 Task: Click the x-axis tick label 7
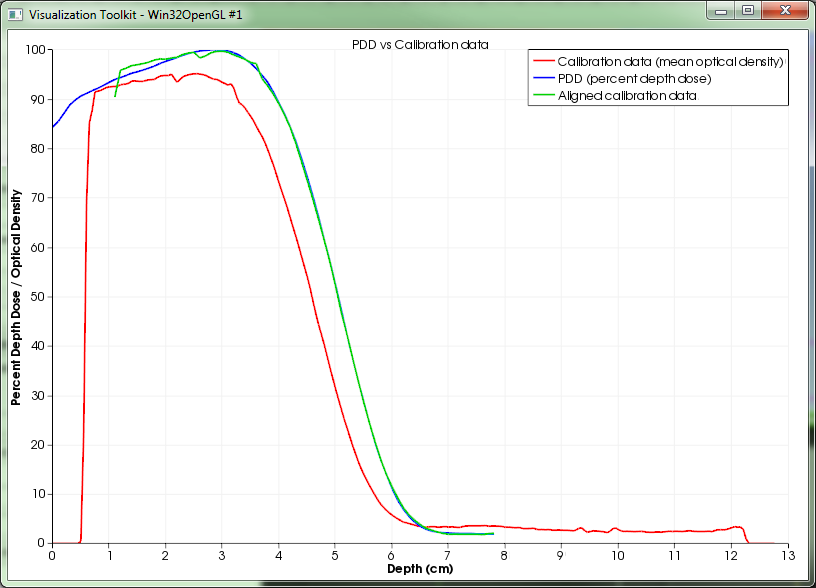(x=448, y=555)
